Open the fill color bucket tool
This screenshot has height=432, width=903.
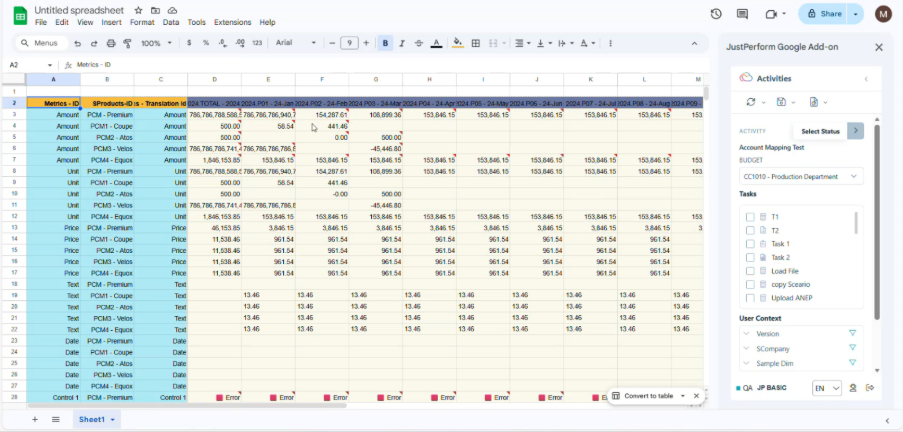(x=458, y=43)
